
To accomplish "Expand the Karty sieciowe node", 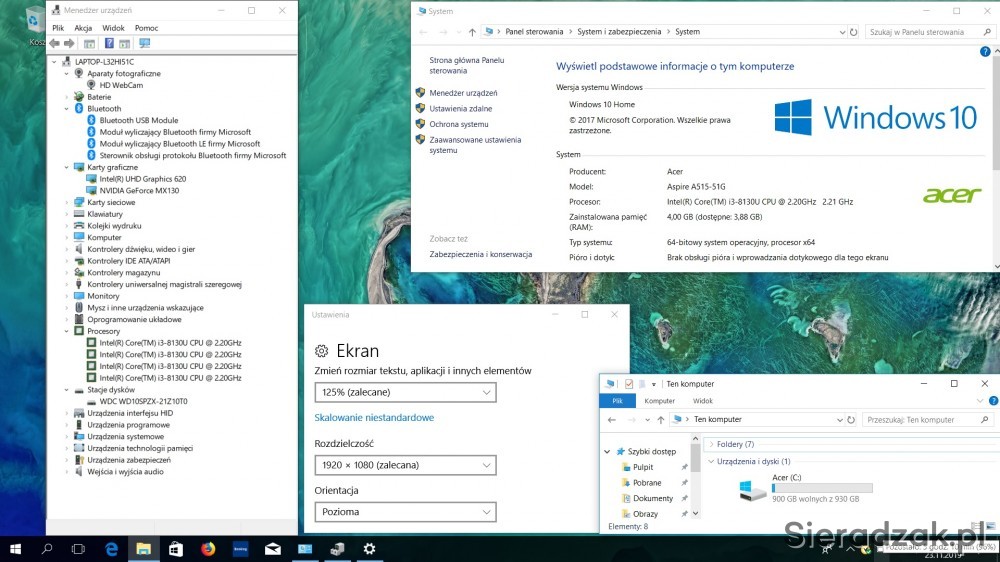I will (x=67, y=202).
